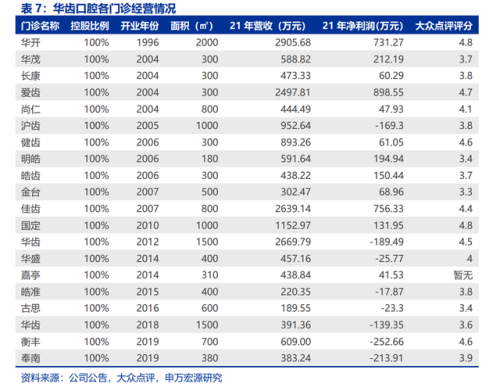Select the 国定 clinic row name
The width and height of the screenshot is (500, 391).
pyautogui.click(x=31, y=225)
